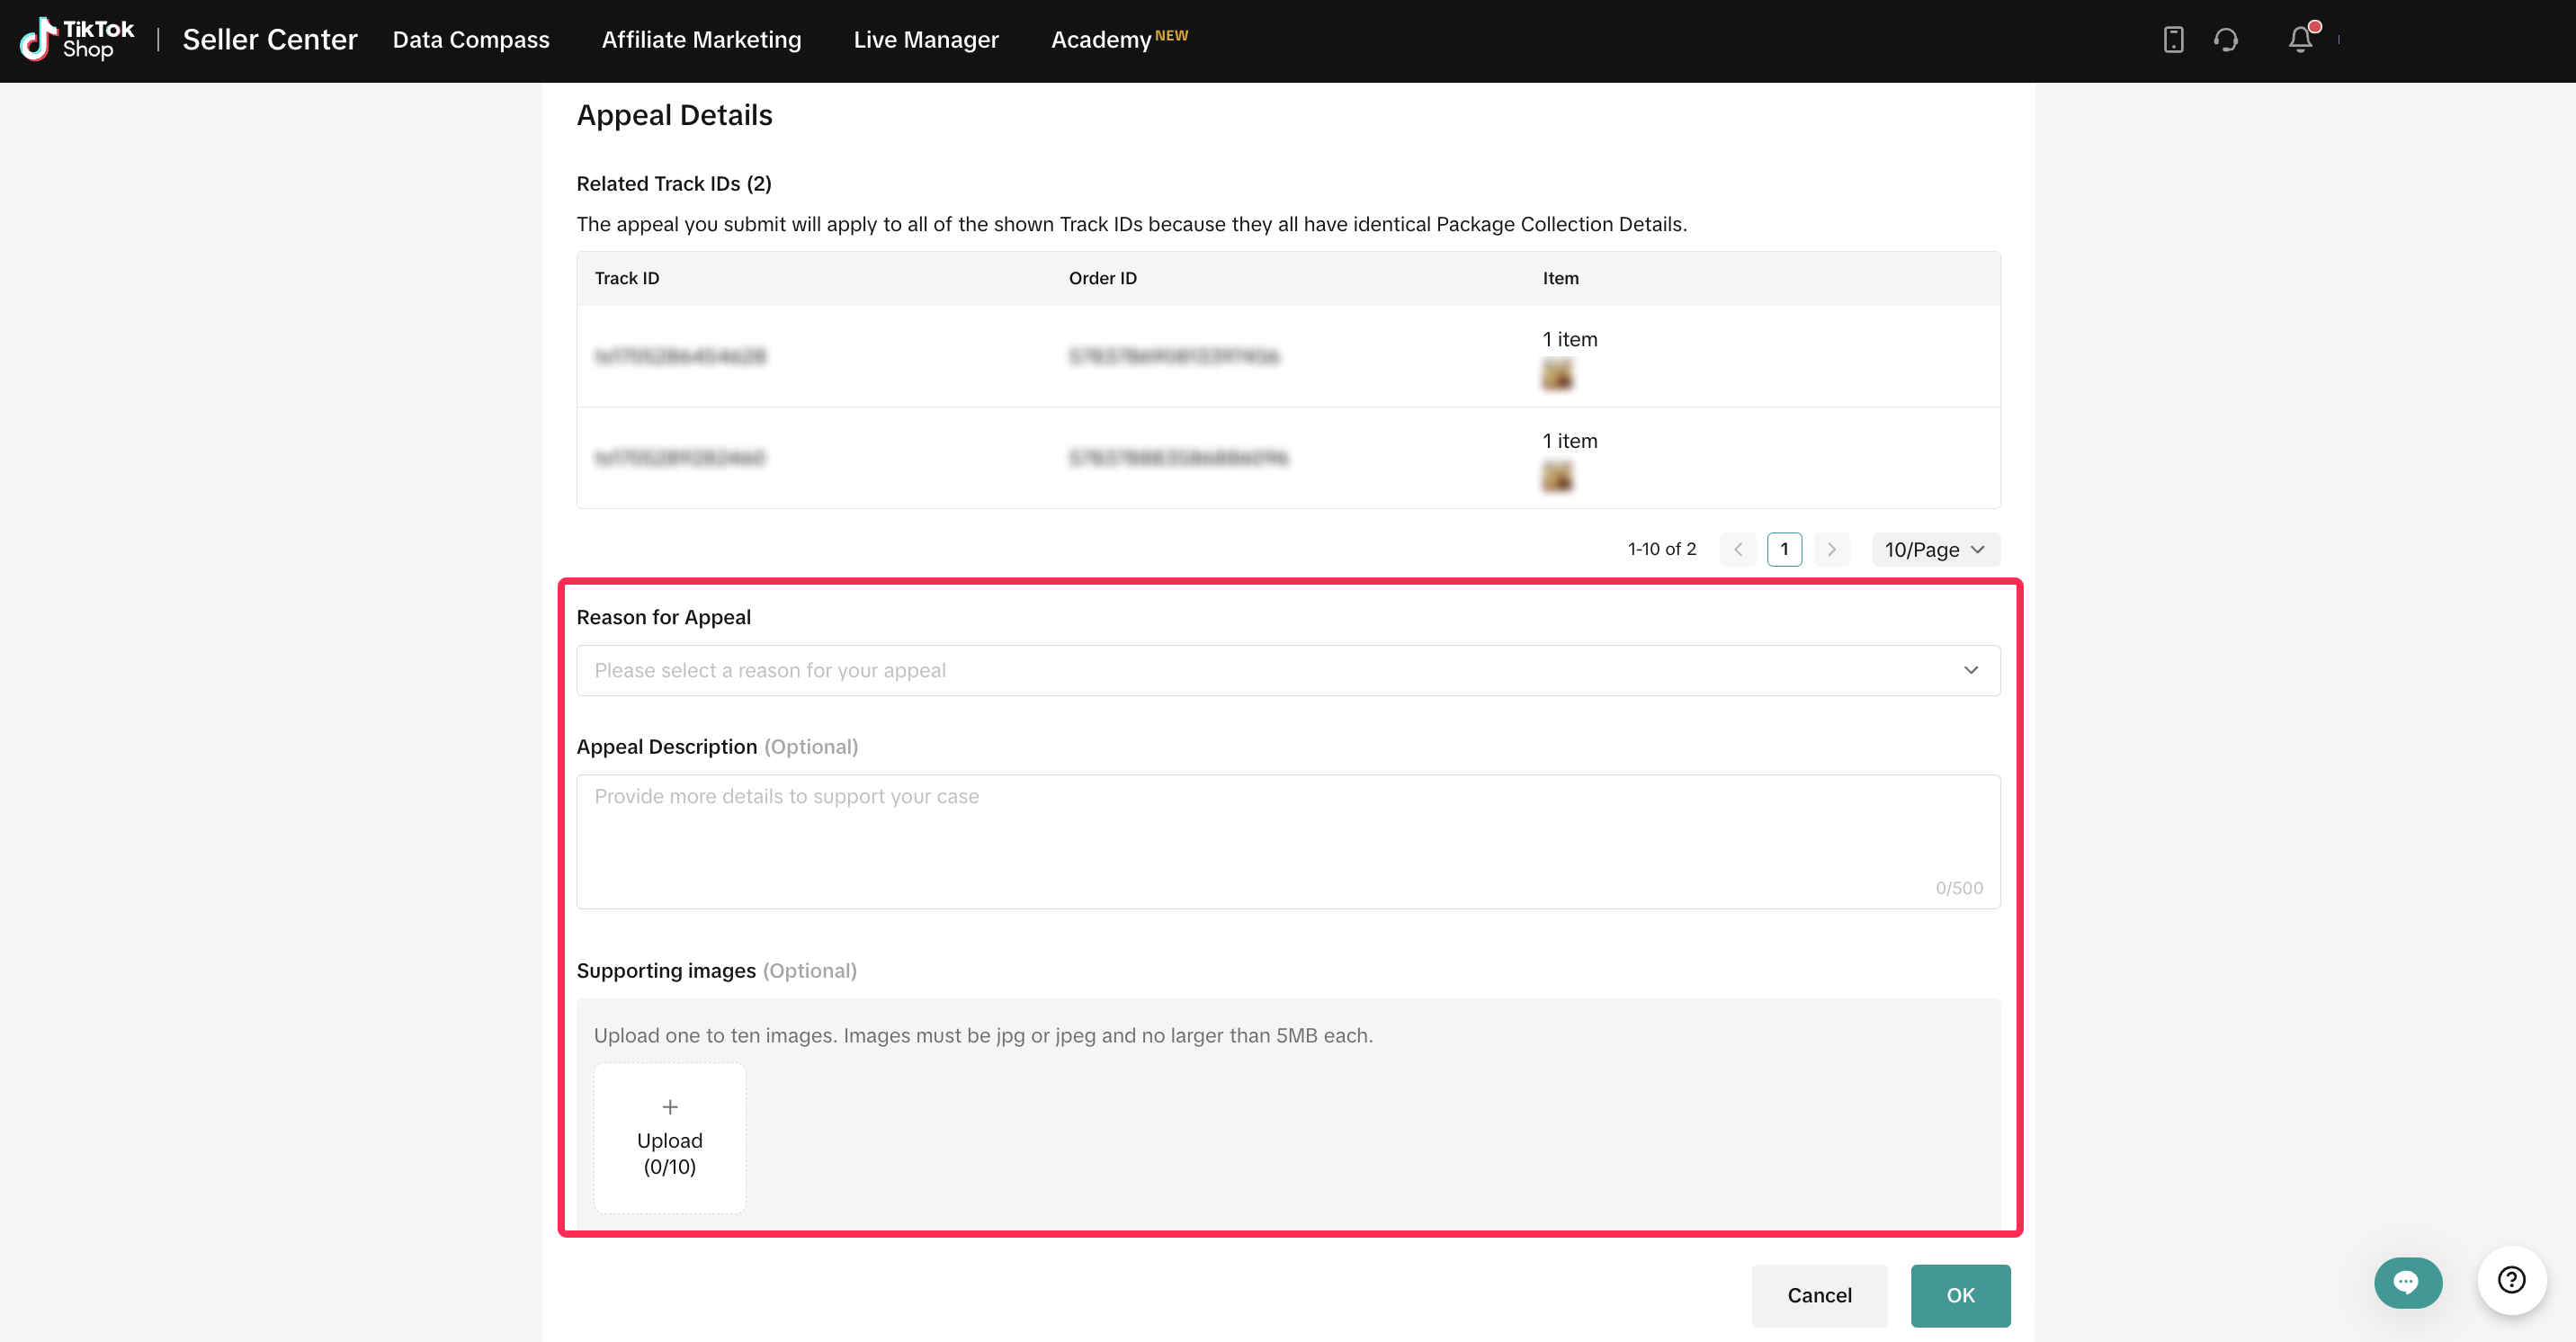Click the first item's product thumbnail
The height and width of the screenshot is (1342, 2576).
pos(1557,375)
